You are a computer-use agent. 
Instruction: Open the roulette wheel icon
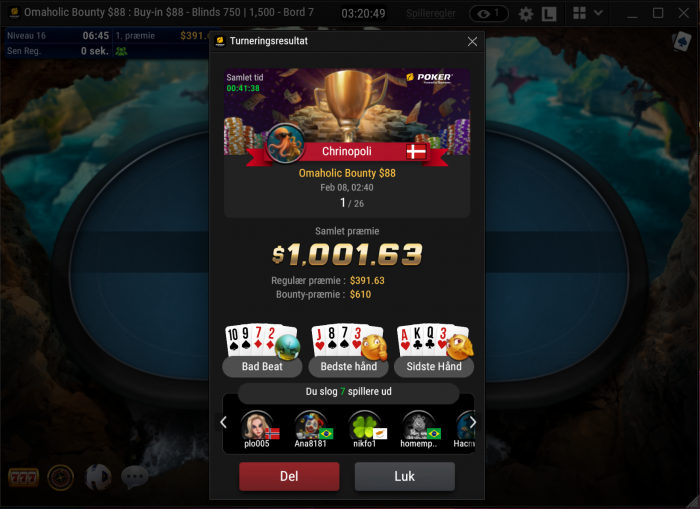click(61, 478)
